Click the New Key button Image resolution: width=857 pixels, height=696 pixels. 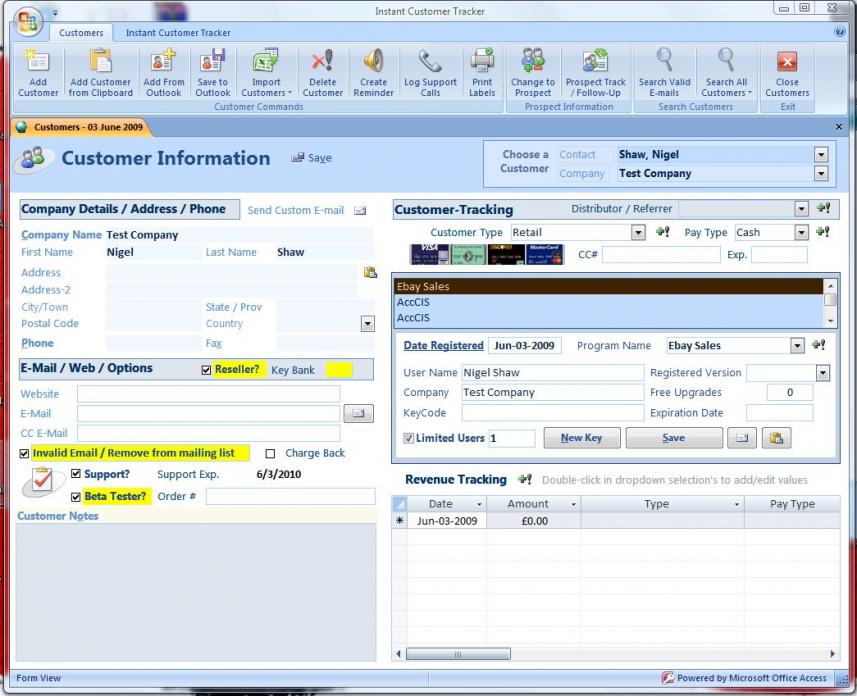pyautogui.click(x=582, y=438)
